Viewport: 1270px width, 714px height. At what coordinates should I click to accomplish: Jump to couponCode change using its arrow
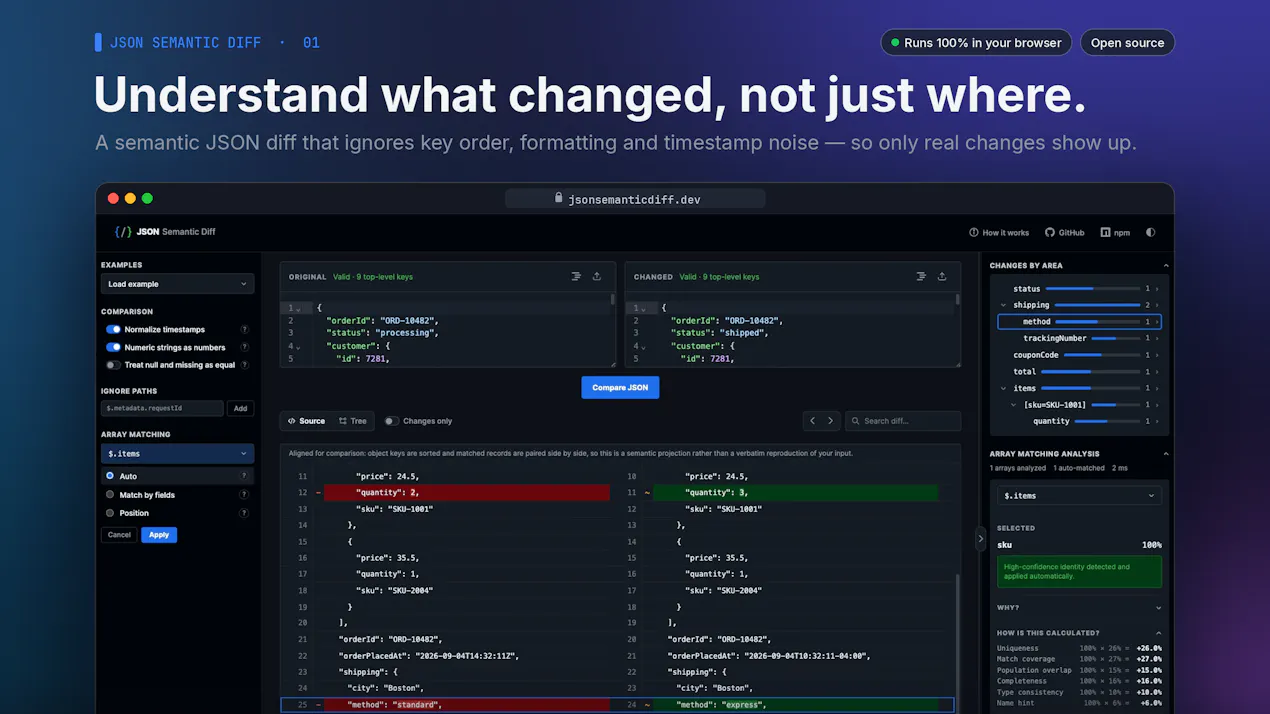1157,355
